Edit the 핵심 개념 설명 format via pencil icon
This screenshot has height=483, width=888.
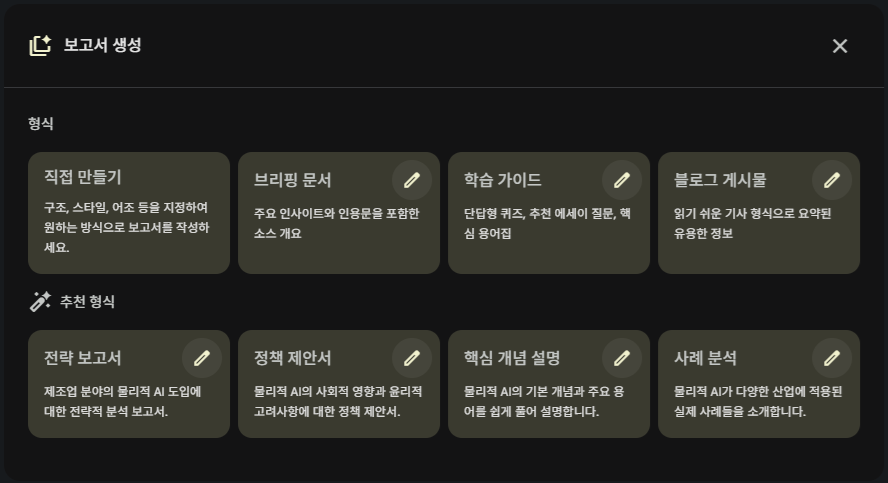622,358
